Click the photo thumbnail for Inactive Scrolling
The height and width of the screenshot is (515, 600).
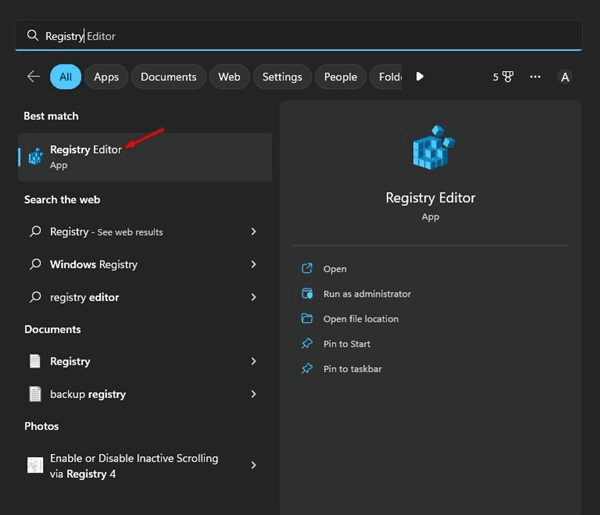pos(35,465)
